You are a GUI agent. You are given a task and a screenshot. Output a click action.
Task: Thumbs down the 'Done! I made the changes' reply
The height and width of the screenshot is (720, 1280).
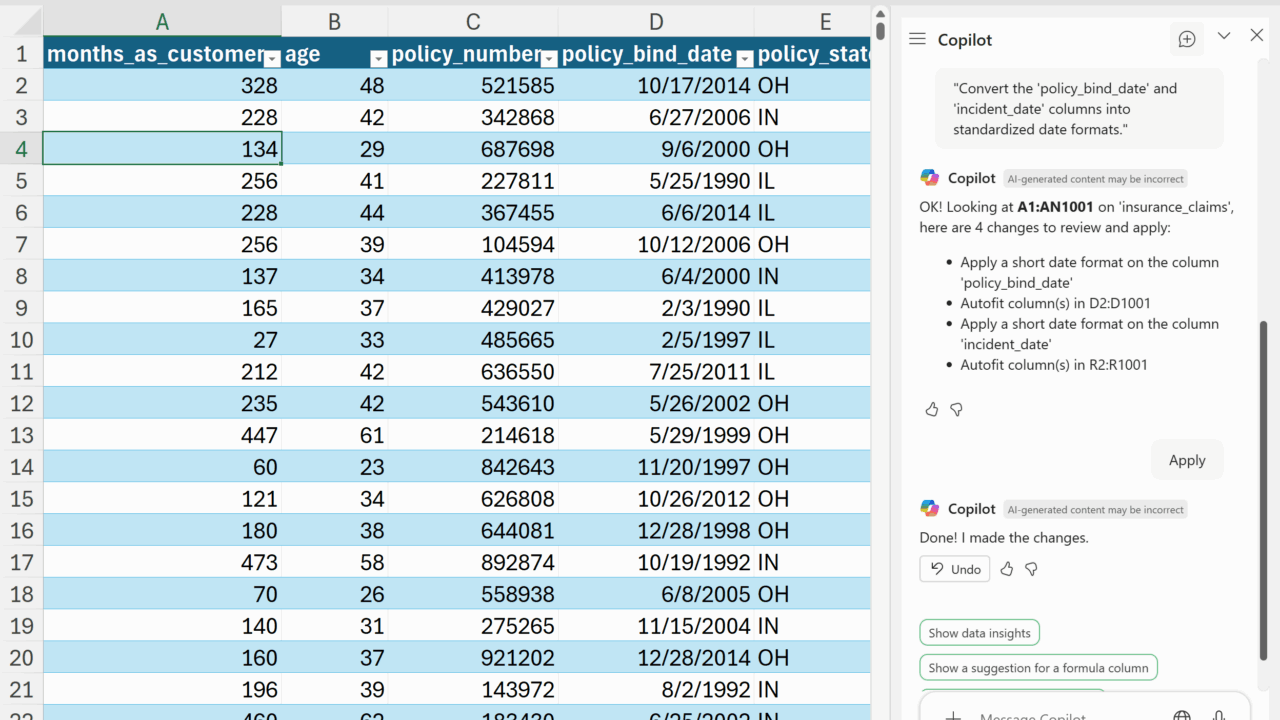point(1031,569)
